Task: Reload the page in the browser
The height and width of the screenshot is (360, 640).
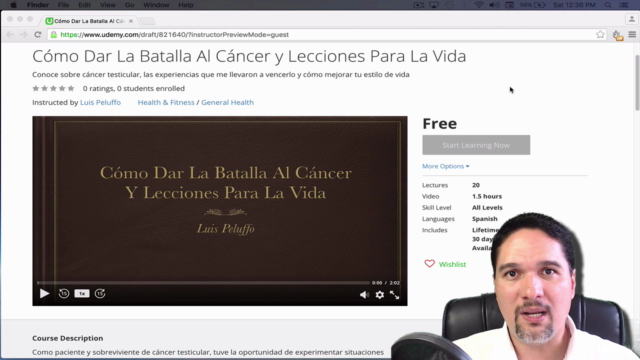Action: (38, 35)
